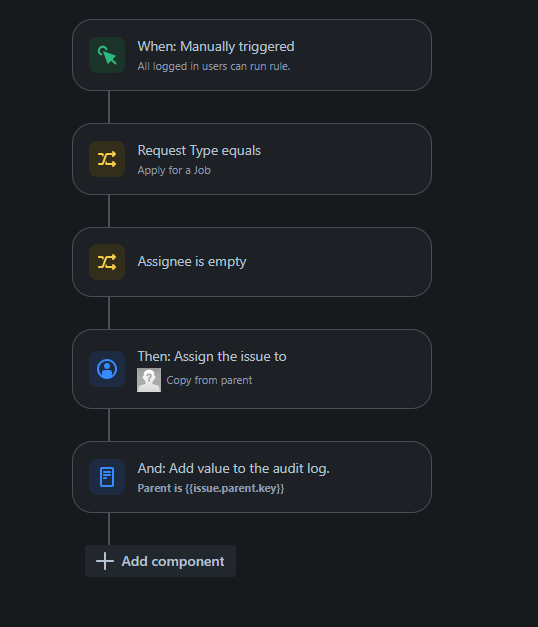This screenshot has height=627, width=538.
Task: Click the connector line between Assignee and Assign action
Action: [x=109, y=313]
